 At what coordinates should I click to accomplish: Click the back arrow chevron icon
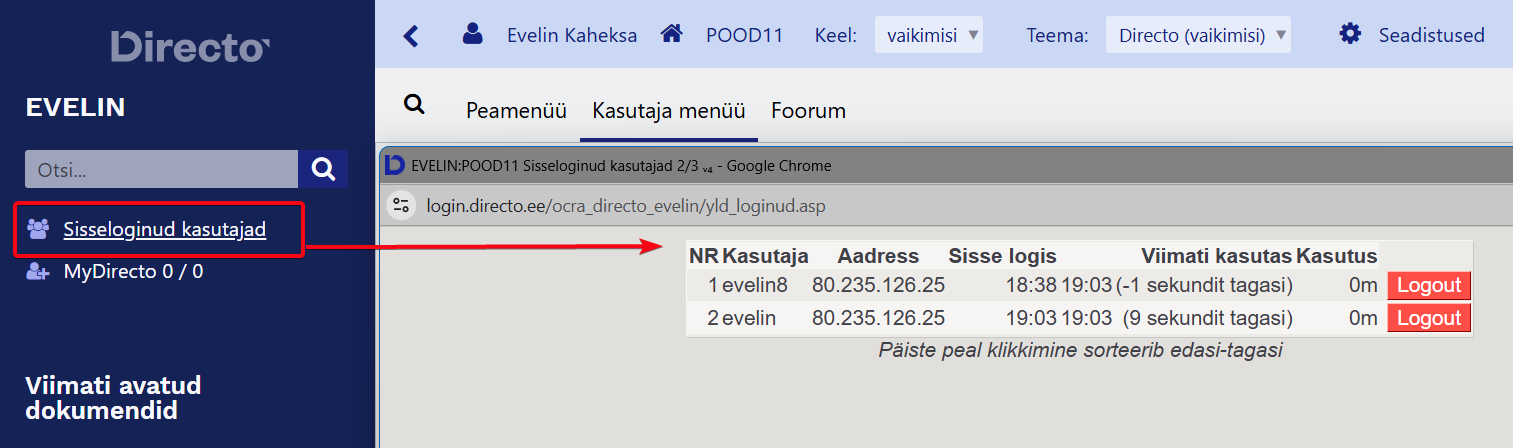point(410,36)
